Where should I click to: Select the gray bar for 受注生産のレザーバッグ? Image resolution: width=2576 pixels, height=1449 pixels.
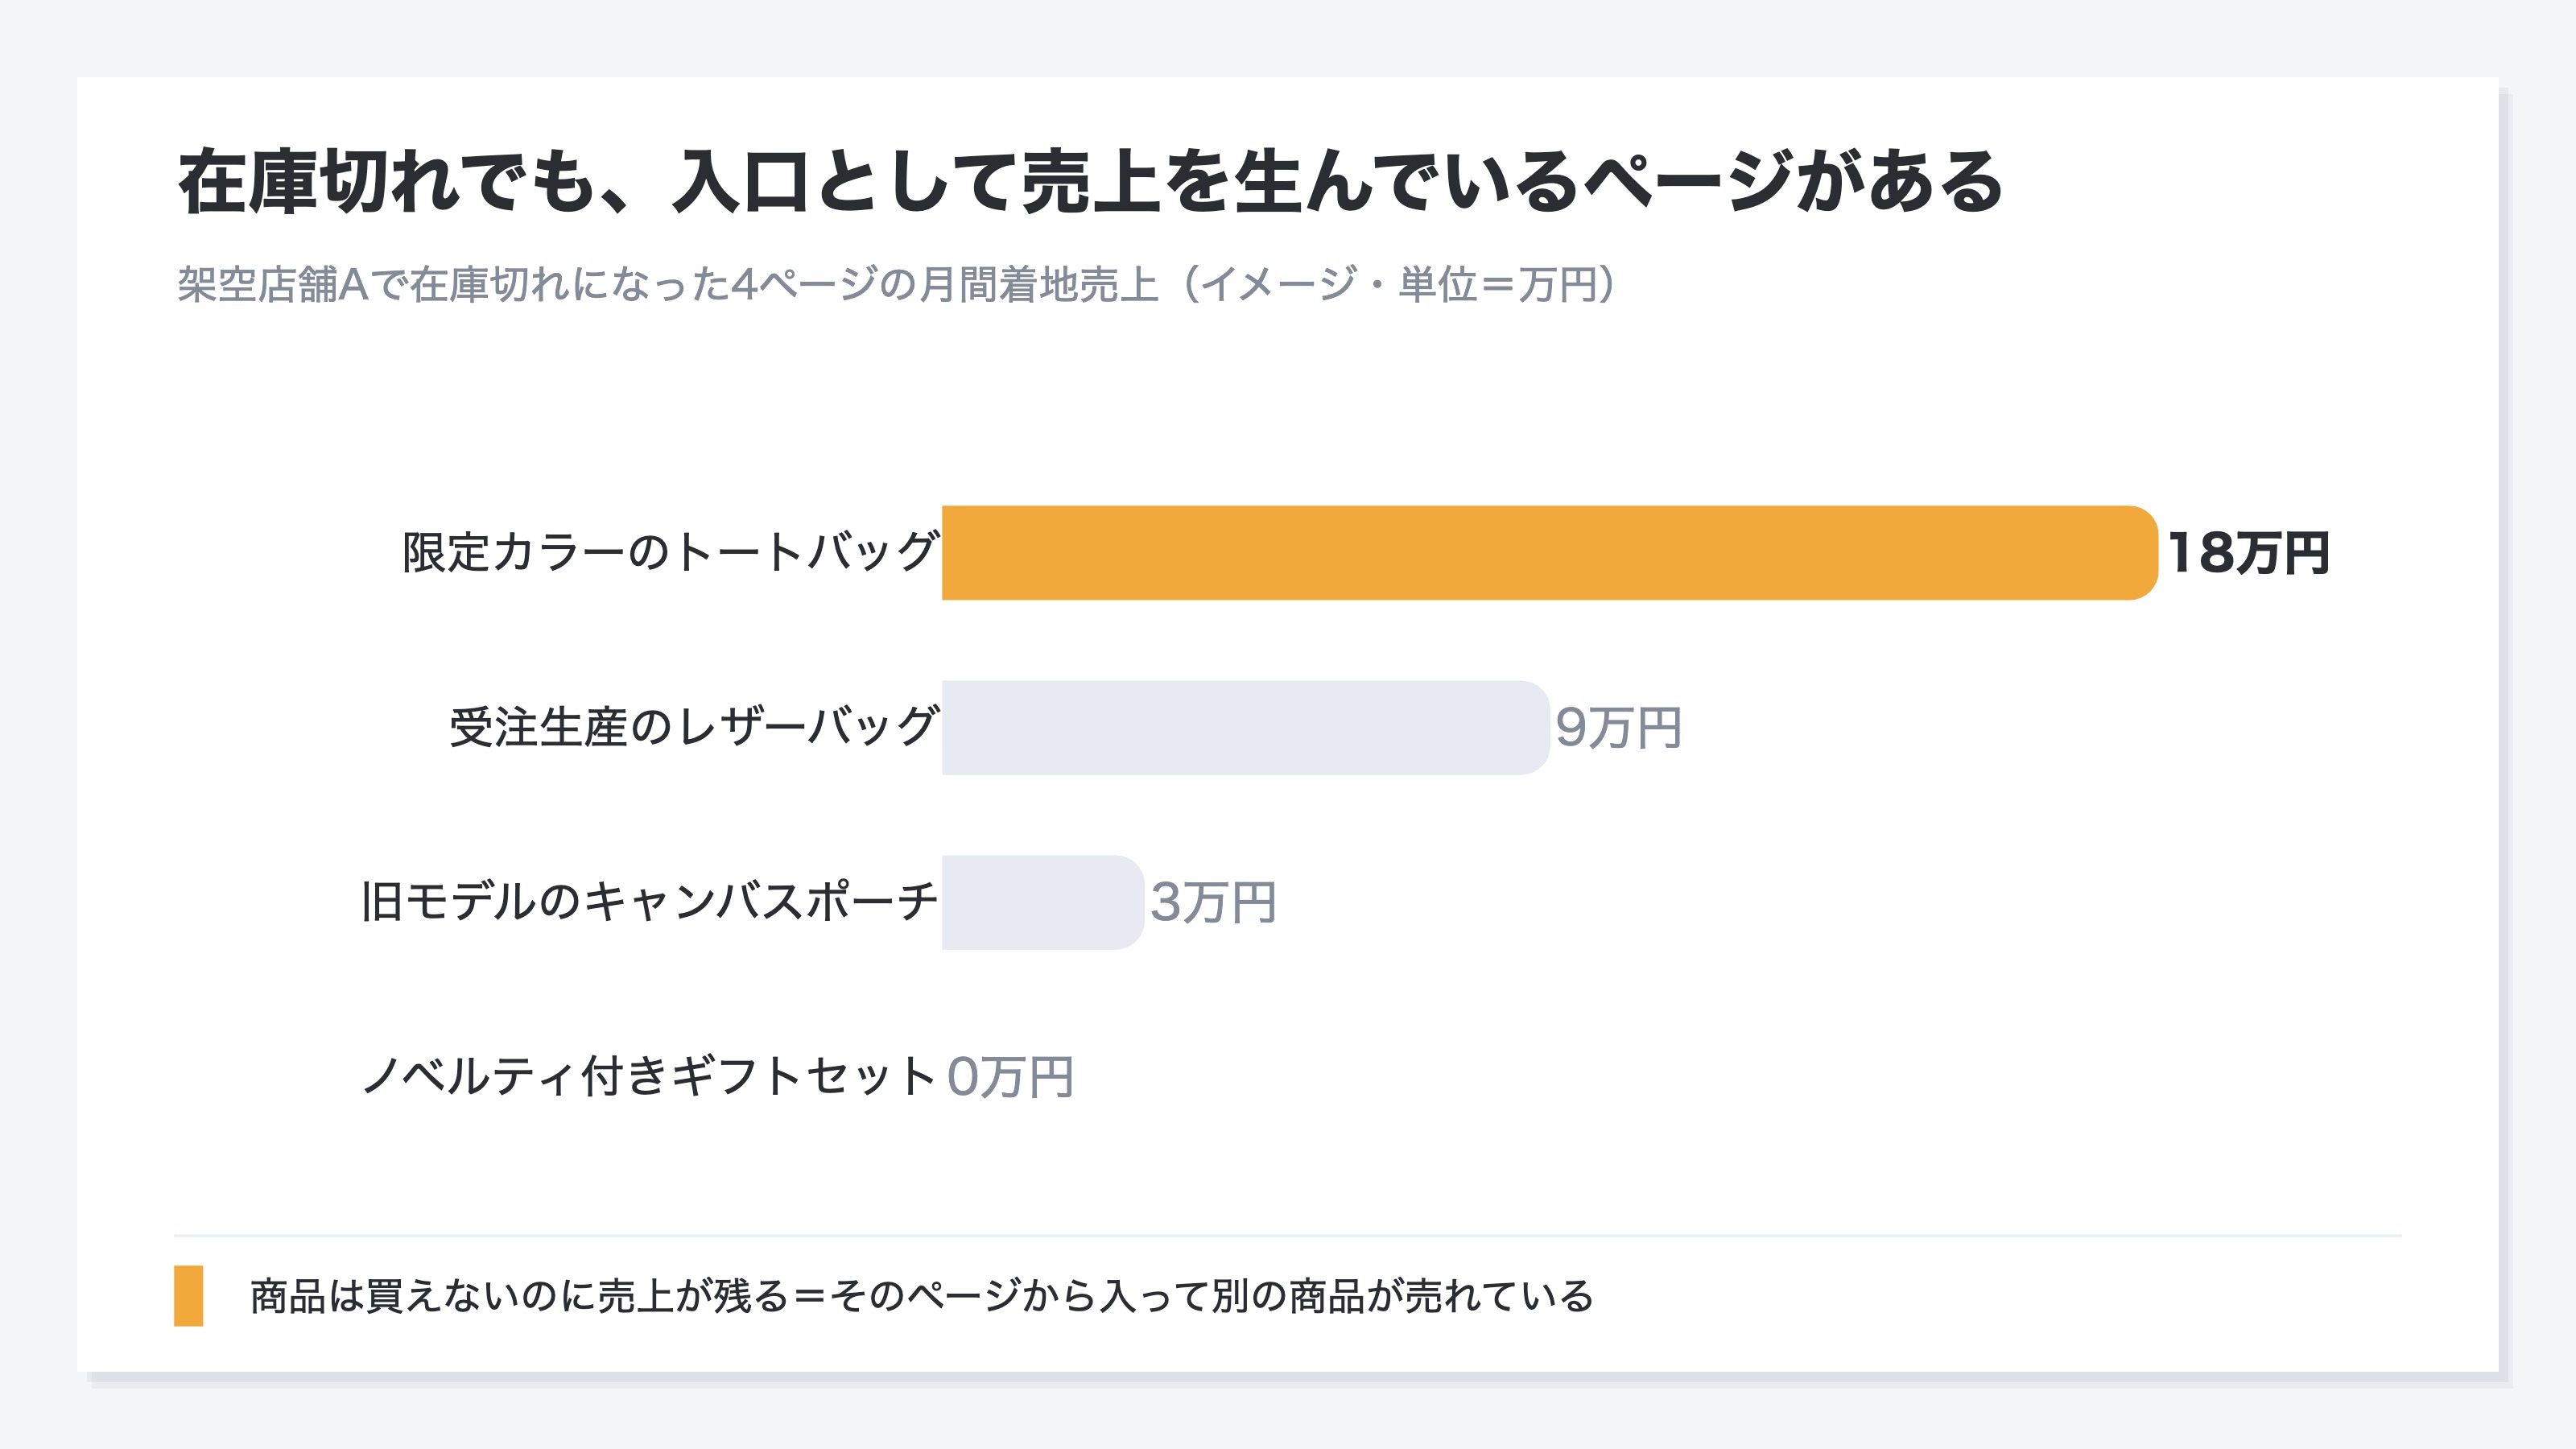tap(1245, 727)
